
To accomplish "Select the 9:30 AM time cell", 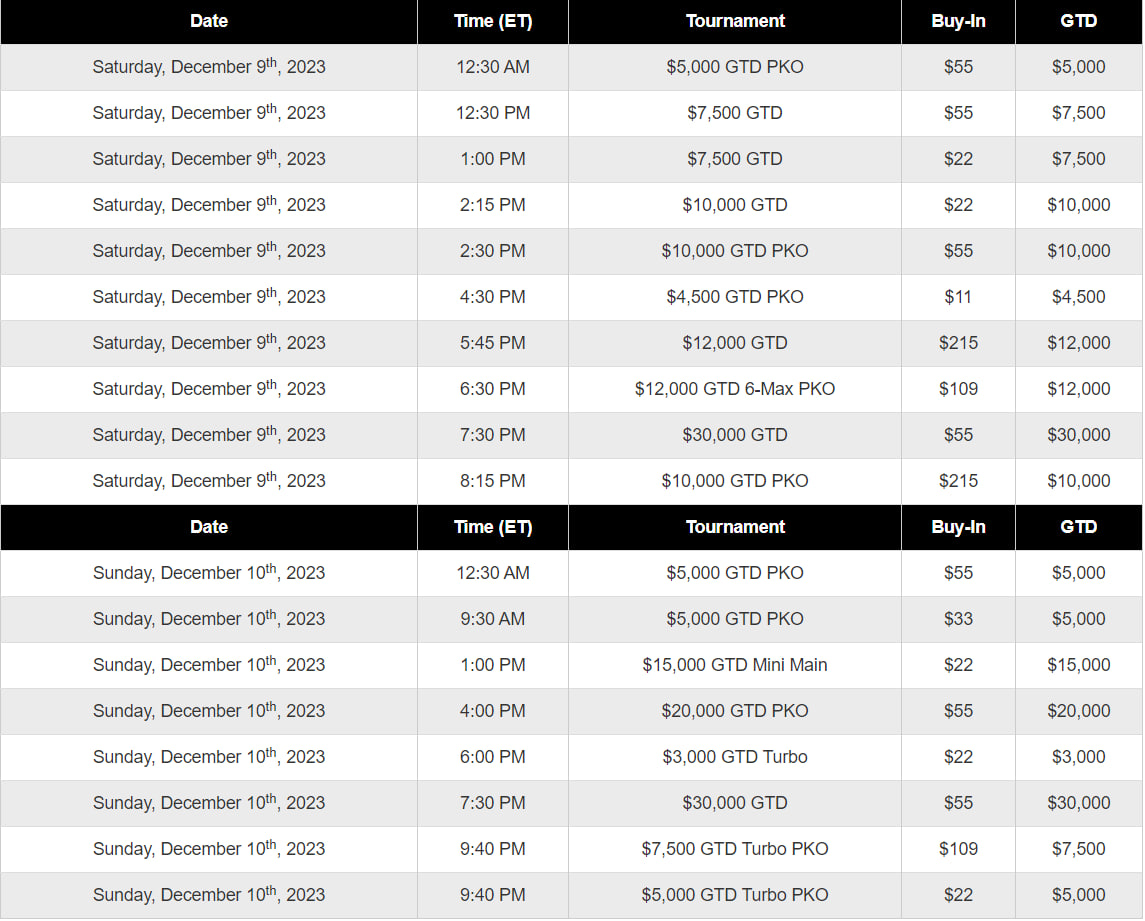I will click(x=492, y=619).
